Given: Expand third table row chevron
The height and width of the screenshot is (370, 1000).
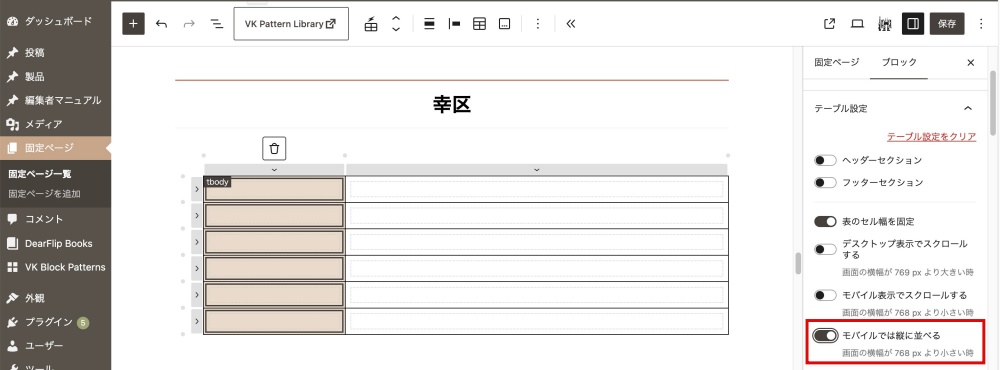Looking at the screenshot, I should (196, 242).
